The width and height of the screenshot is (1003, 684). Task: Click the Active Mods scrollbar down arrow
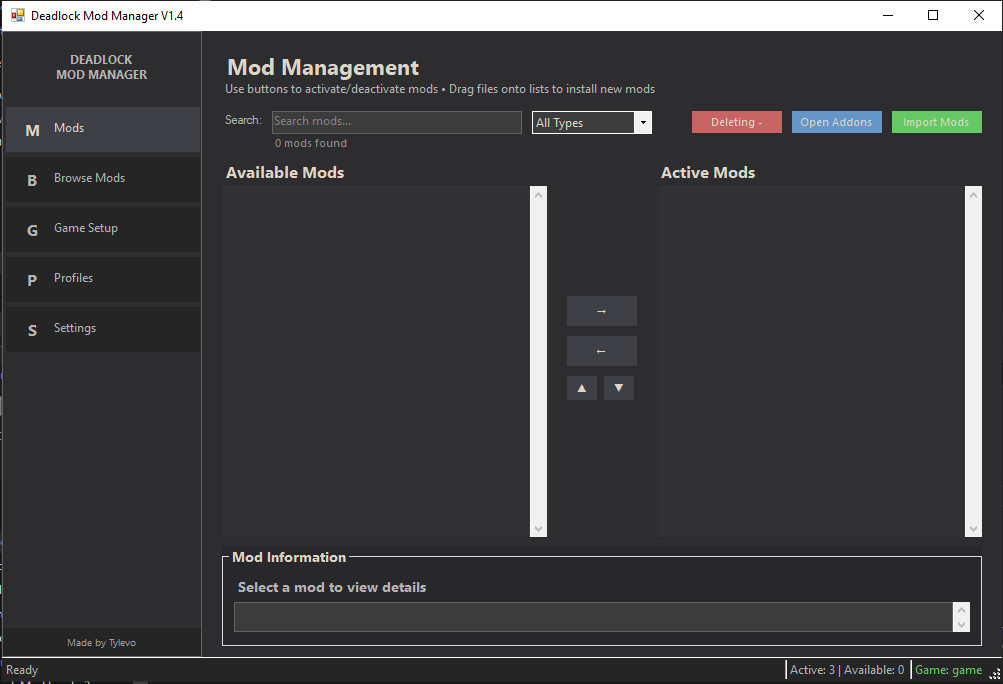pyautogui.click(x=972, y=527)
